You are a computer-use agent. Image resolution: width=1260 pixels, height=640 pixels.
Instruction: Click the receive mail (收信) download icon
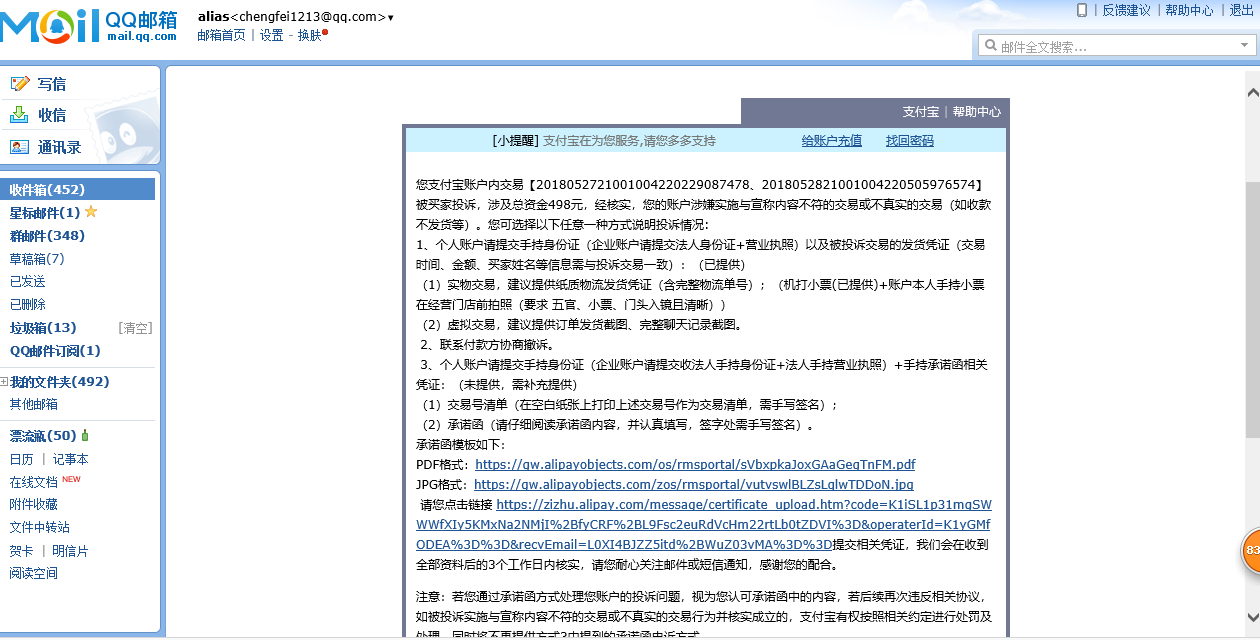pos(20,115)
